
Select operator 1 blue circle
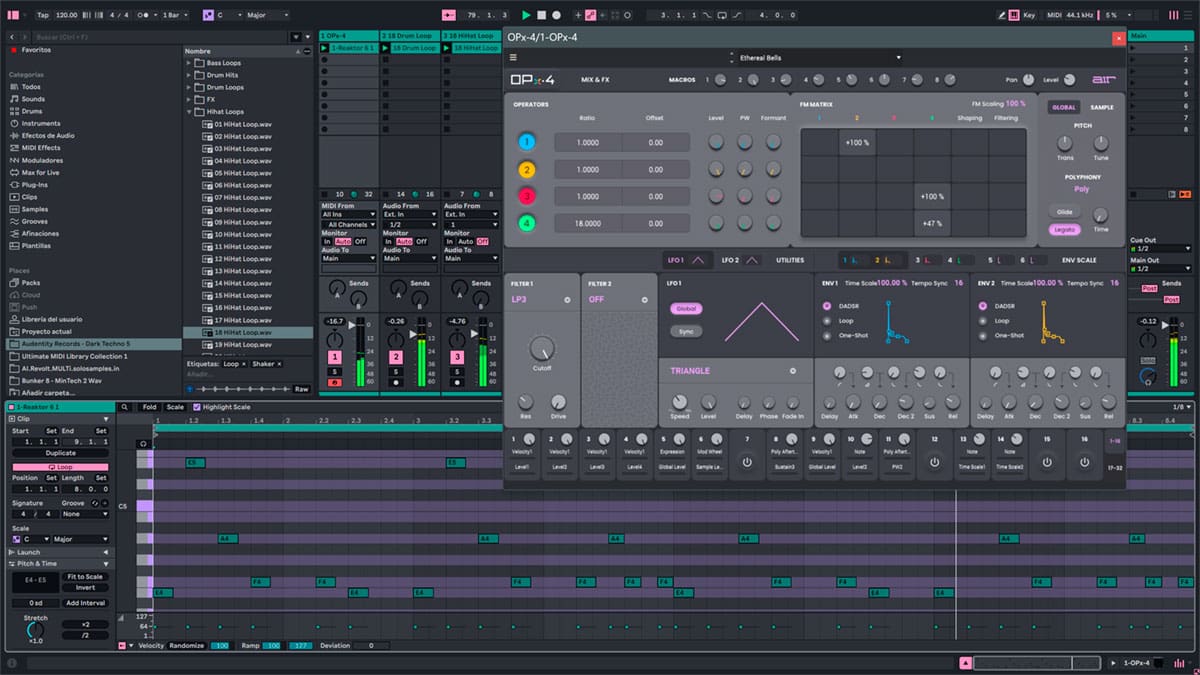526,142
